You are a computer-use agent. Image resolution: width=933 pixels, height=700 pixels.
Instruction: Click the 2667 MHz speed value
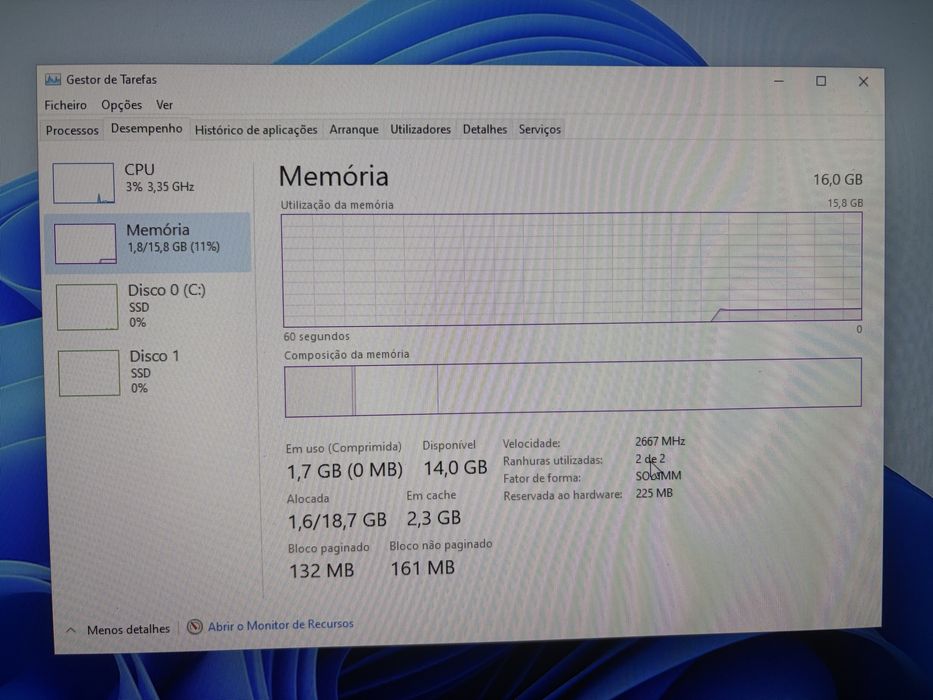tap(660, 442)
